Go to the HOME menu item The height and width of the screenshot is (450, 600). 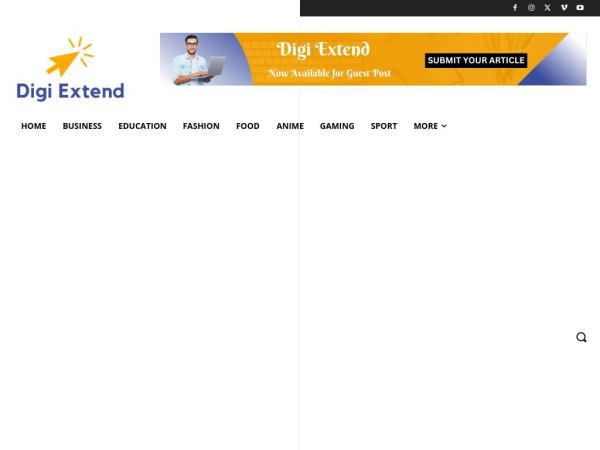pos(34,126)
